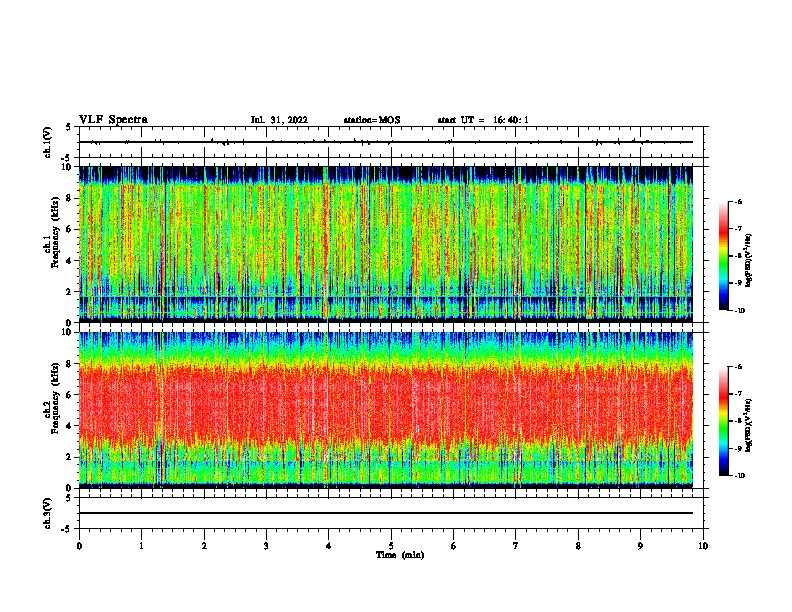
Task: Click the "ch.1(V)" waveform axis label
Action: (48, 142)
